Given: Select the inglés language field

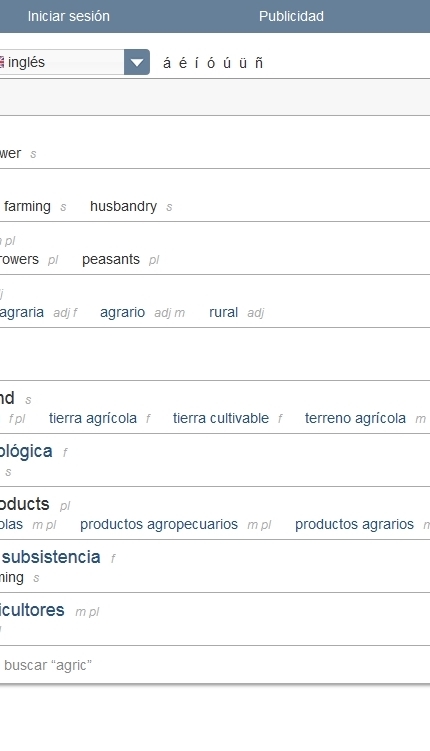Looking at the screenshot, I should [x=62, y=62].
